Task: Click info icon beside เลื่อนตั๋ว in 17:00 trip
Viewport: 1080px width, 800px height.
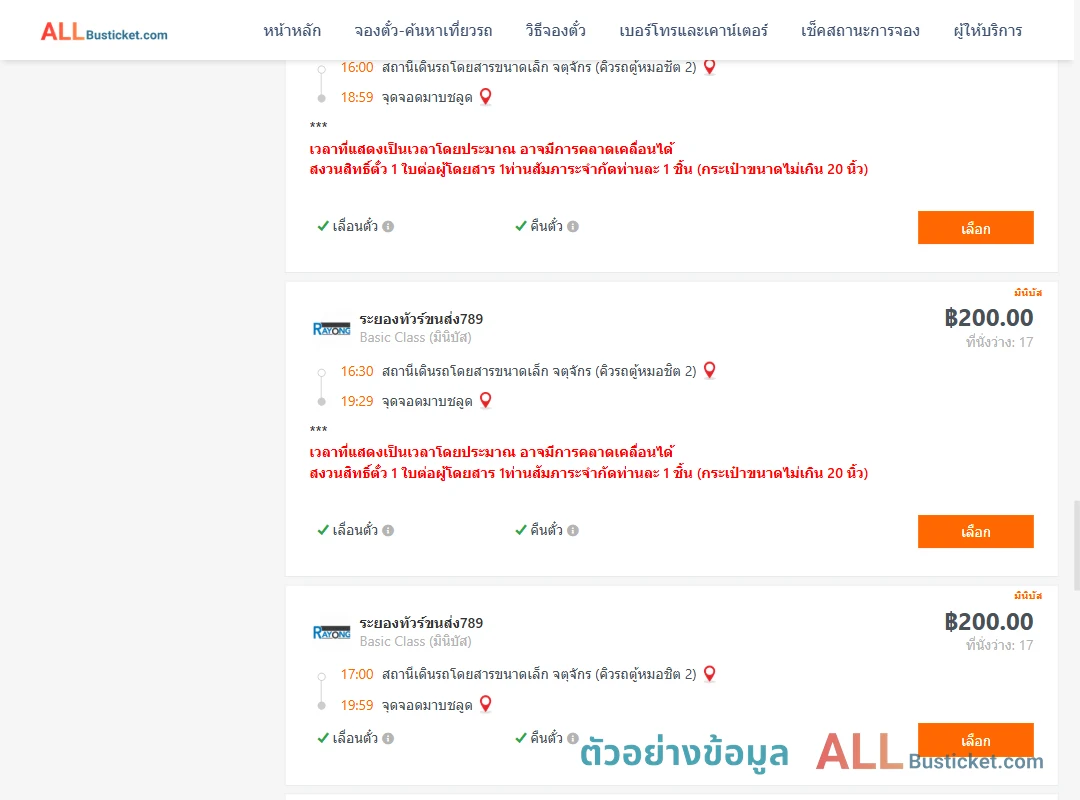Action: [388, 738]
